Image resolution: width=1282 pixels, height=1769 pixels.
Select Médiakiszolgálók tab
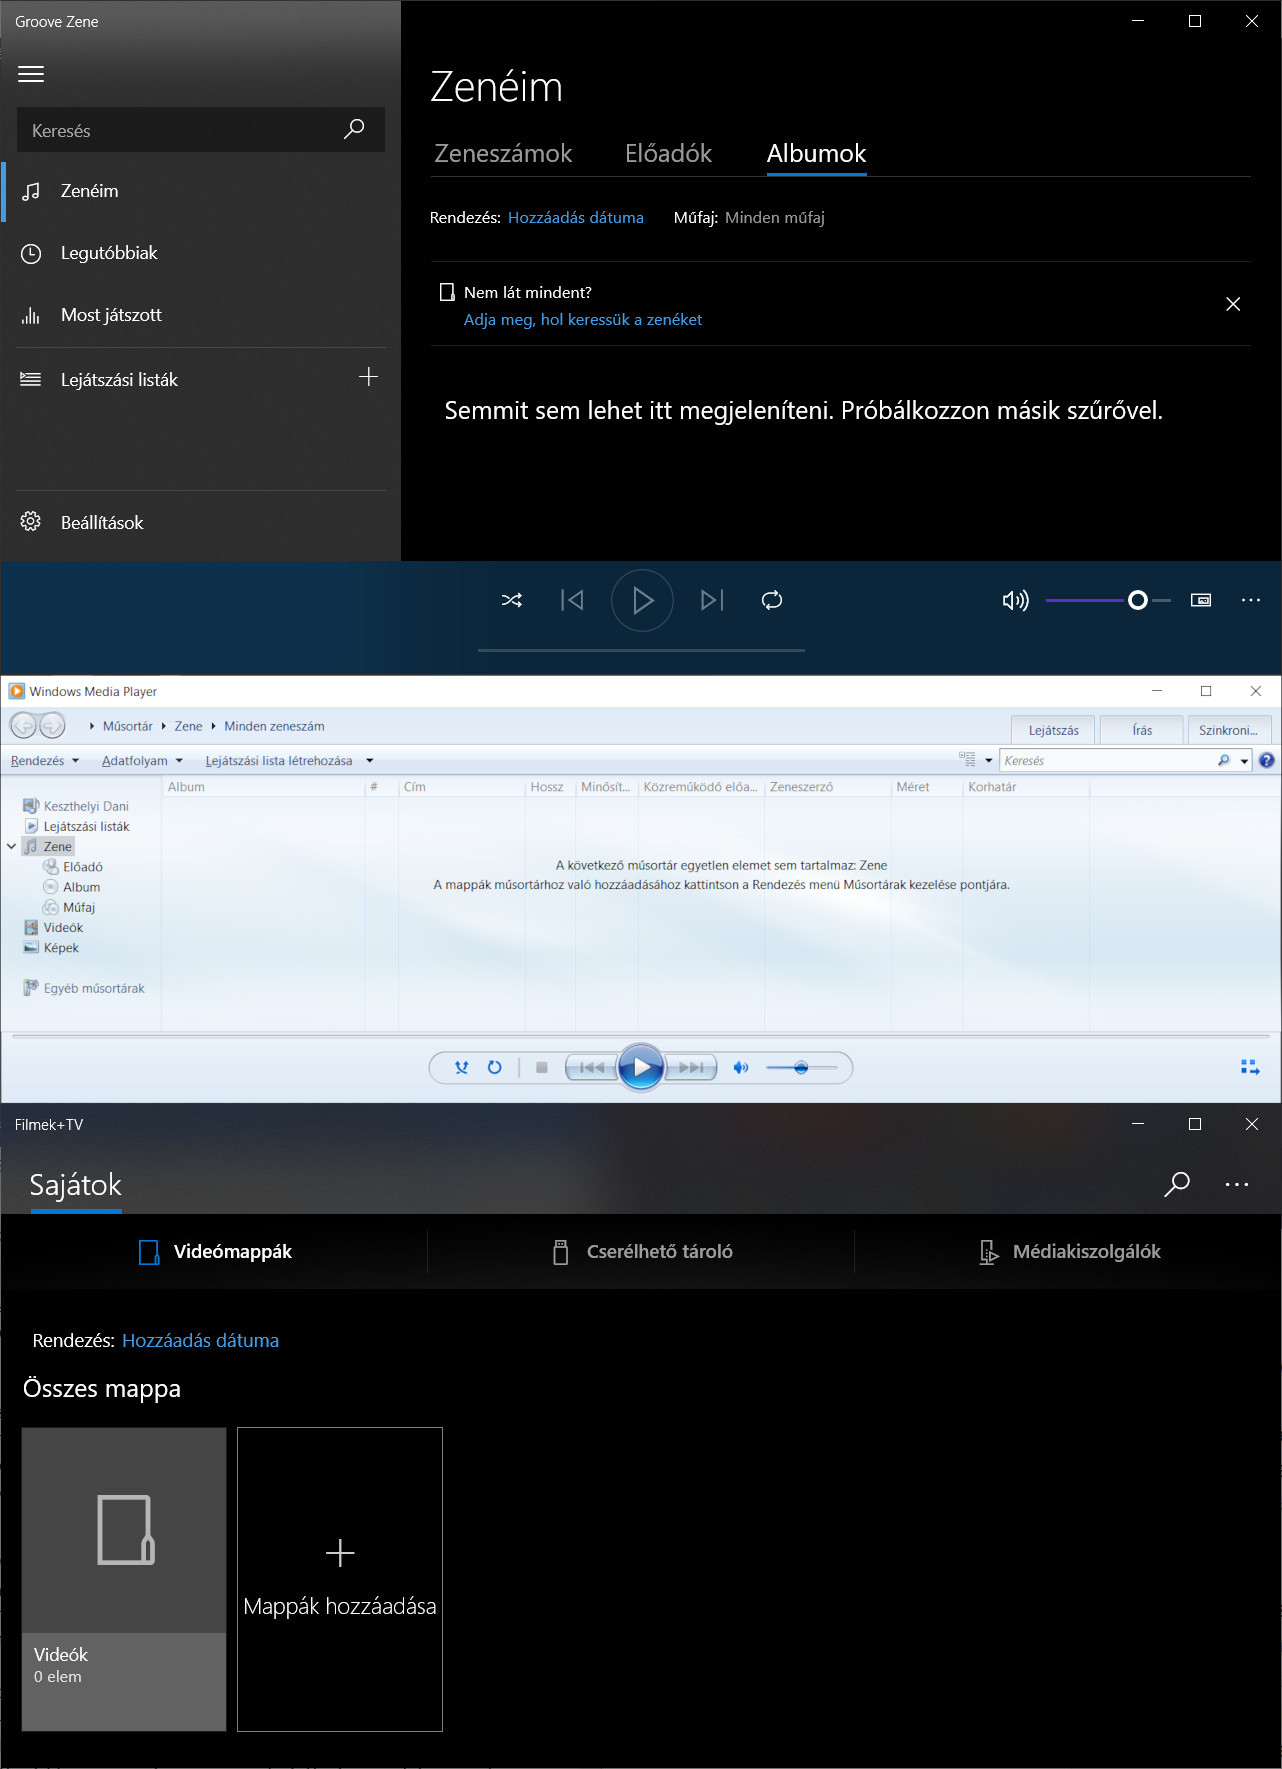click(x=1069, y=1252)
